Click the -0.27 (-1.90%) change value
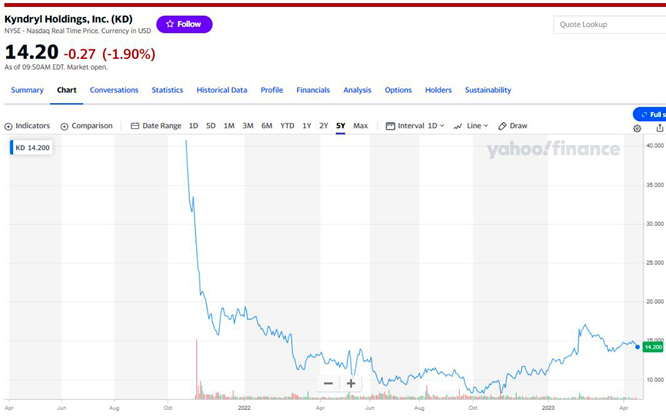666x416 pixels. pyautogui.click(x=110, y=54)
